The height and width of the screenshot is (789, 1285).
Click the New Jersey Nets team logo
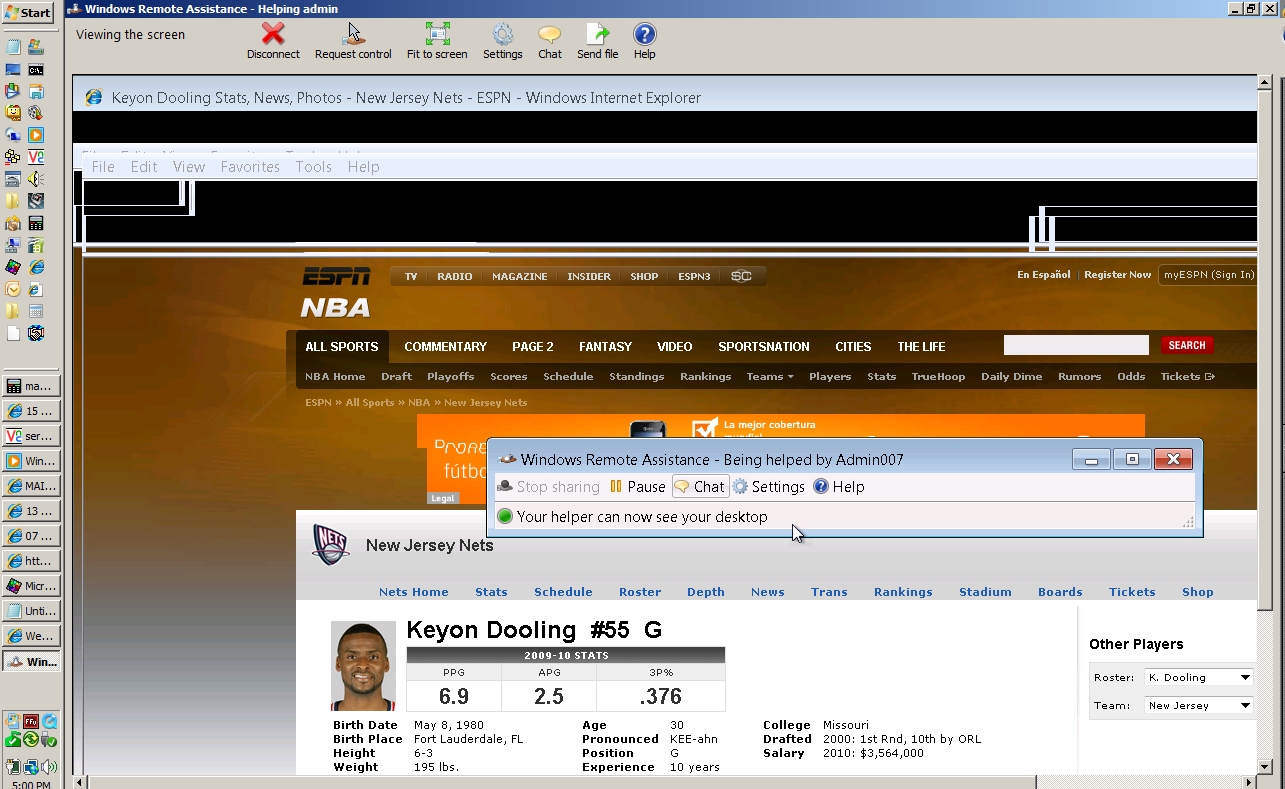[331, 545]
